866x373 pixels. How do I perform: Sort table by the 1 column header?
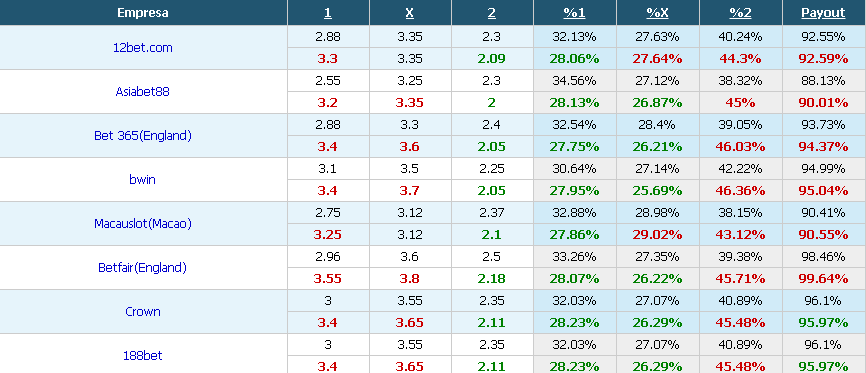point(328,13)
